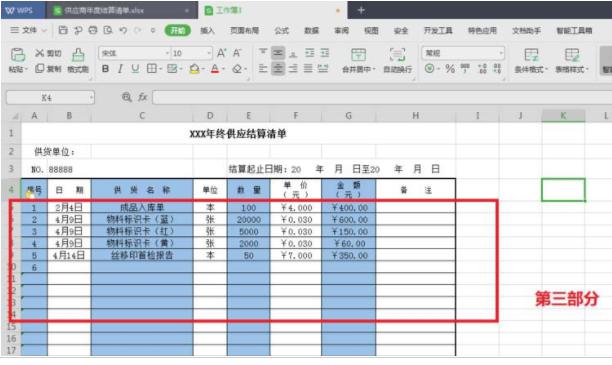
Task: Click the Paste clipboard icon
Action: pyautogui.click(x=18, y=55)
